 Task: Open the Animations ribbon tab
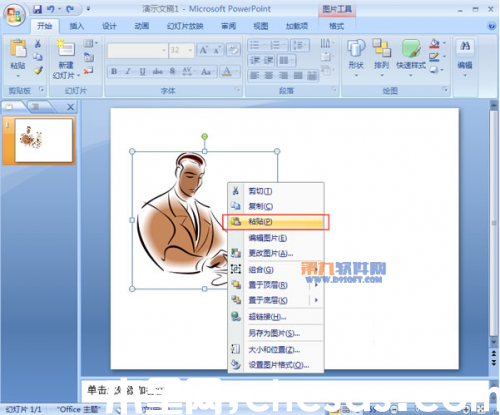(x=142, y=26)
